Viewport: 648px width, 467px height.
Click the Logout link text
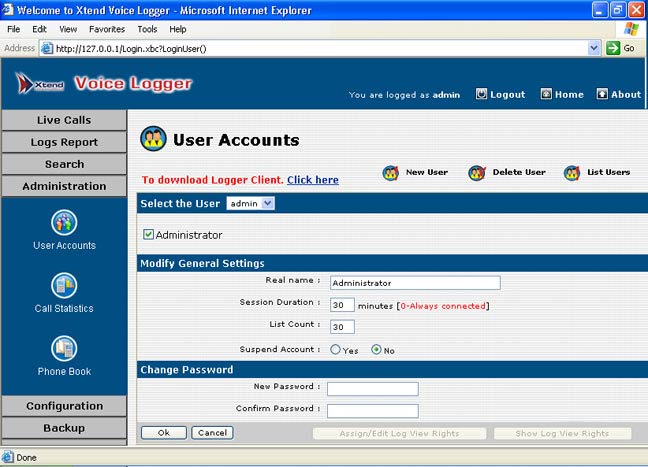click(x=507, y=95)
